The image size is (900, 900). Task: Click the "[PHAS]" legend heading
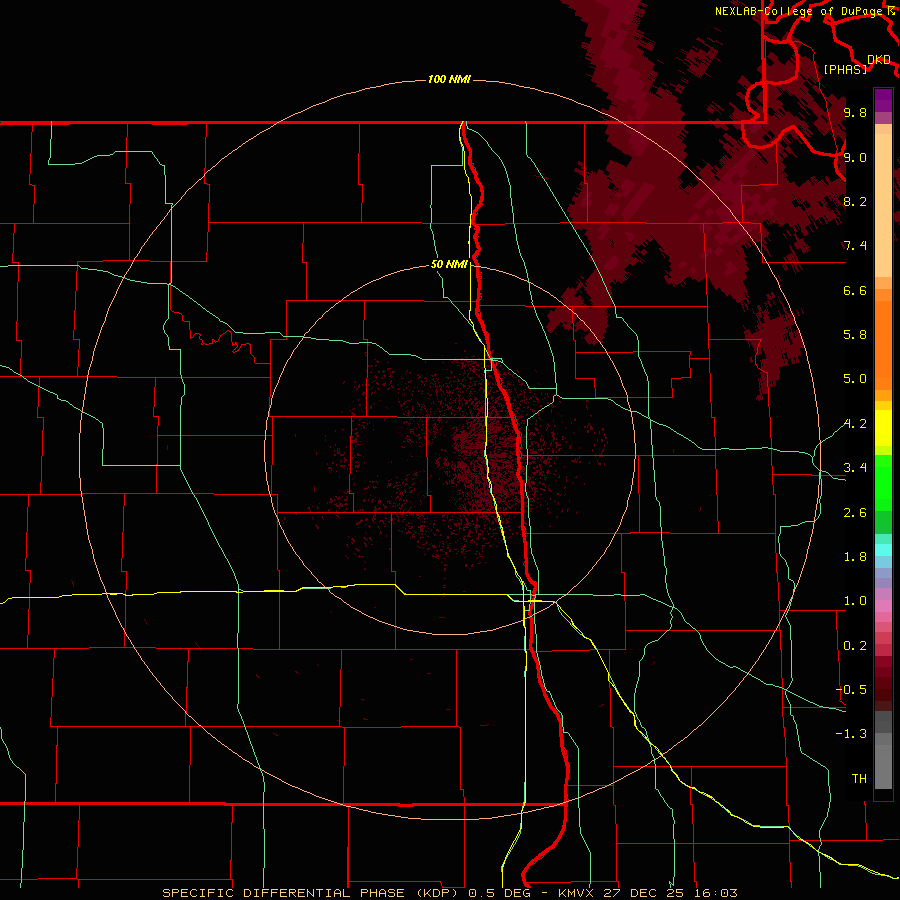(845, 69)
